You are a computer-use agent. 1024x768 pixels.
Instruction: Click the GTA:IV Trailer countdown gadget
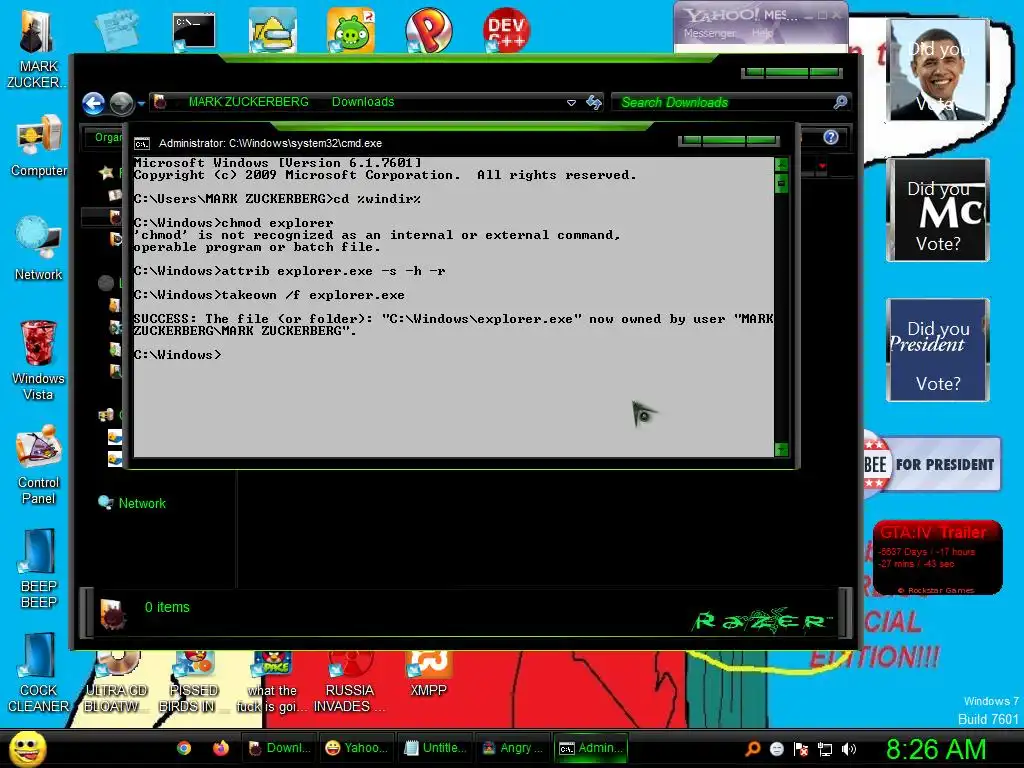937,557
